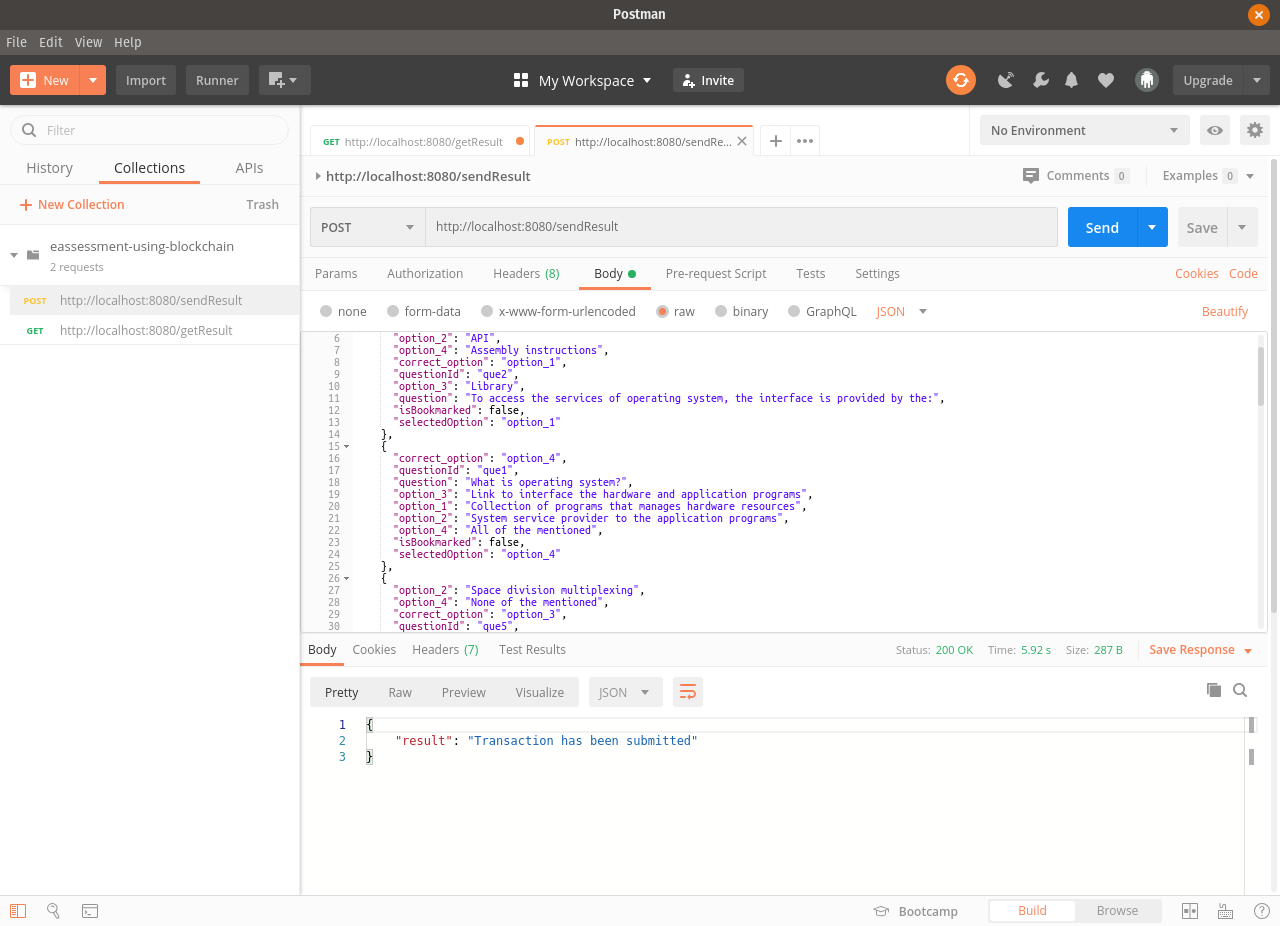The image size is (1280, 926).
Task: Open the new window icon button
Action: click(x=284, y=80)
